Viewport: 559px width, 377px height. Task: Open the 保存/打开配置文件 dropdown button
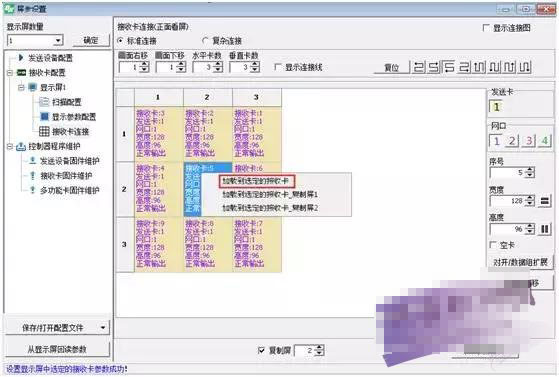pos(57,327)
